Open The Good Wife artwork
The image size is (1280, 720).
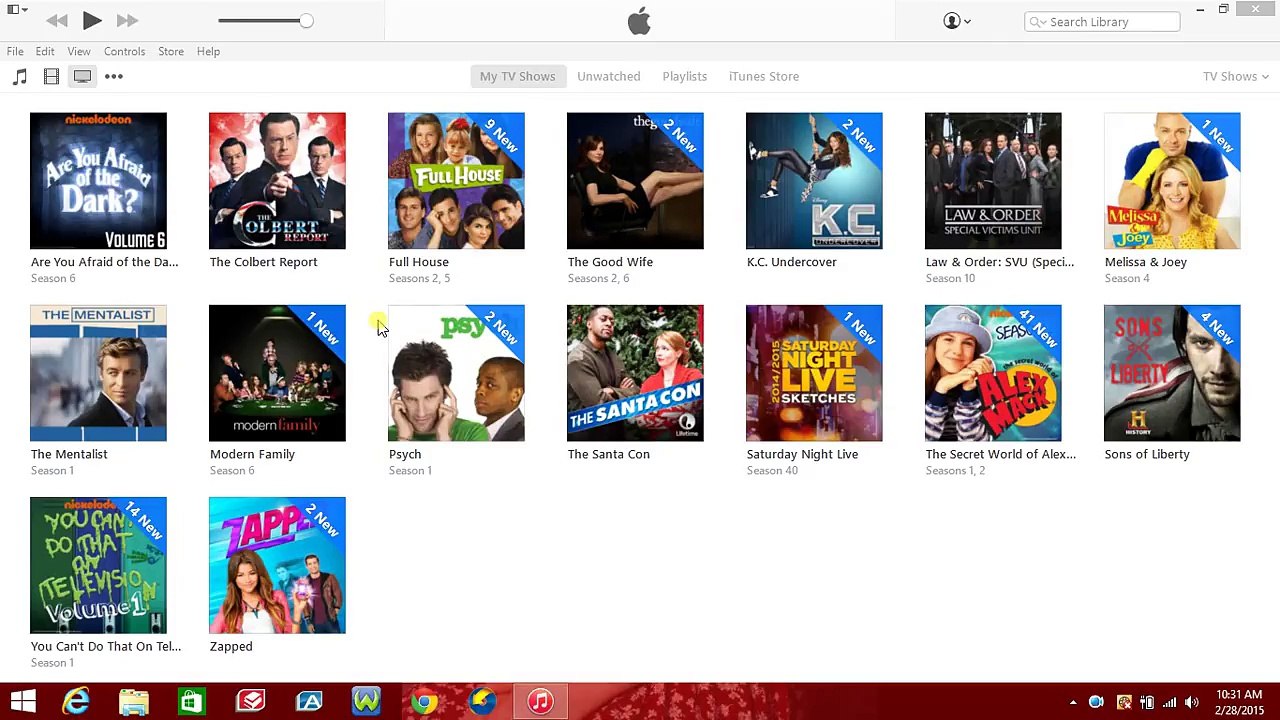click(x=635, y=181)
